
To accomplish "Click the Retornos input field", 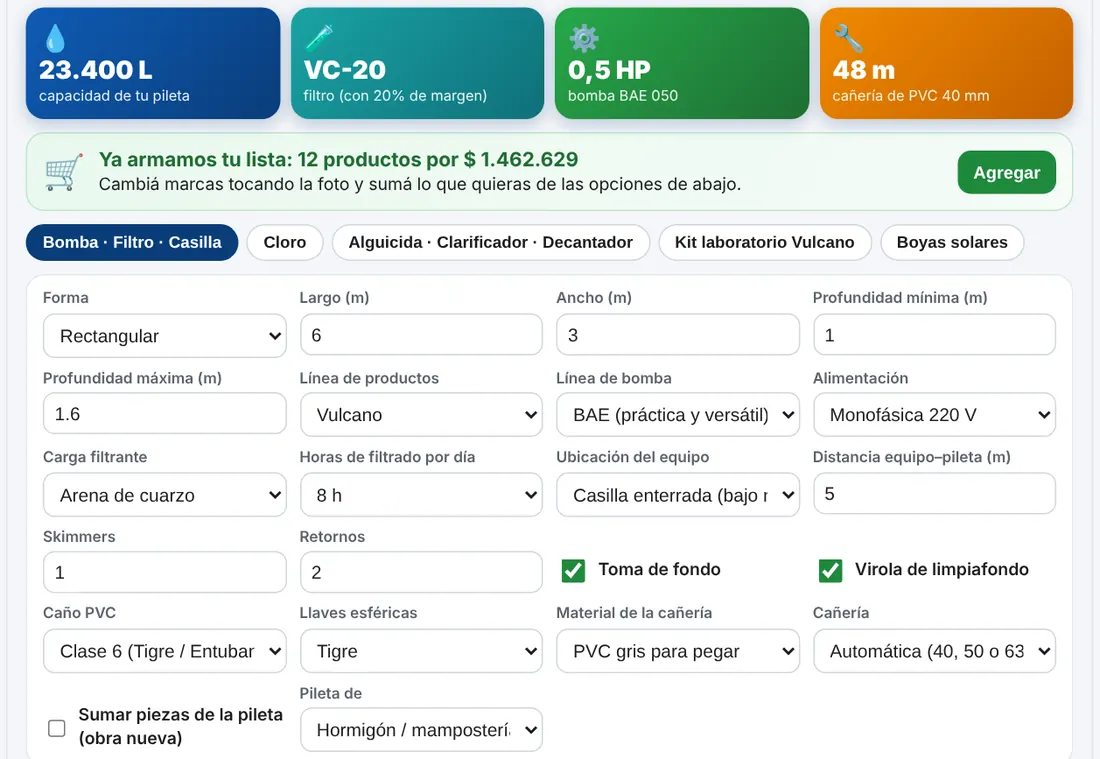I will (x=421, y=572).
